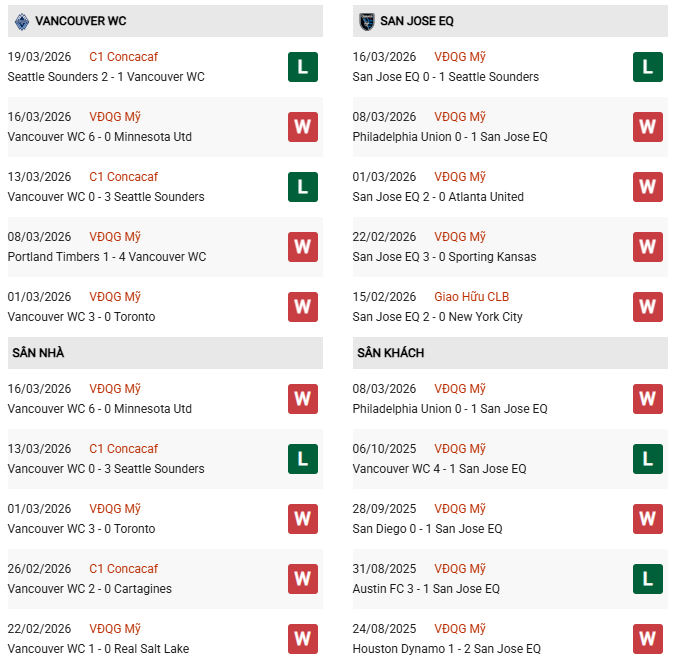Click the San Jose EQ team logo
The width and height of the screenshot is (673, 662).
click(366, 21)
